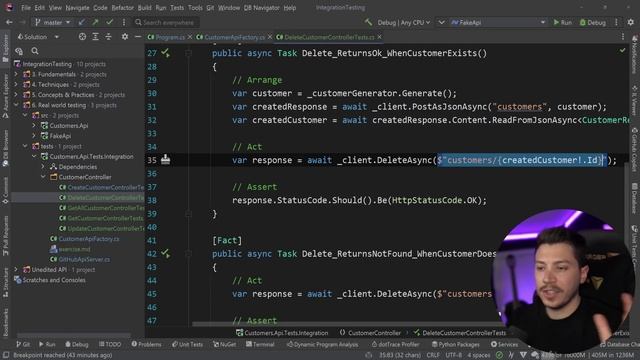Screen dimensions: 640x360
Task: Click Collapse All icon in Solution panel
Action: point(108,37)
